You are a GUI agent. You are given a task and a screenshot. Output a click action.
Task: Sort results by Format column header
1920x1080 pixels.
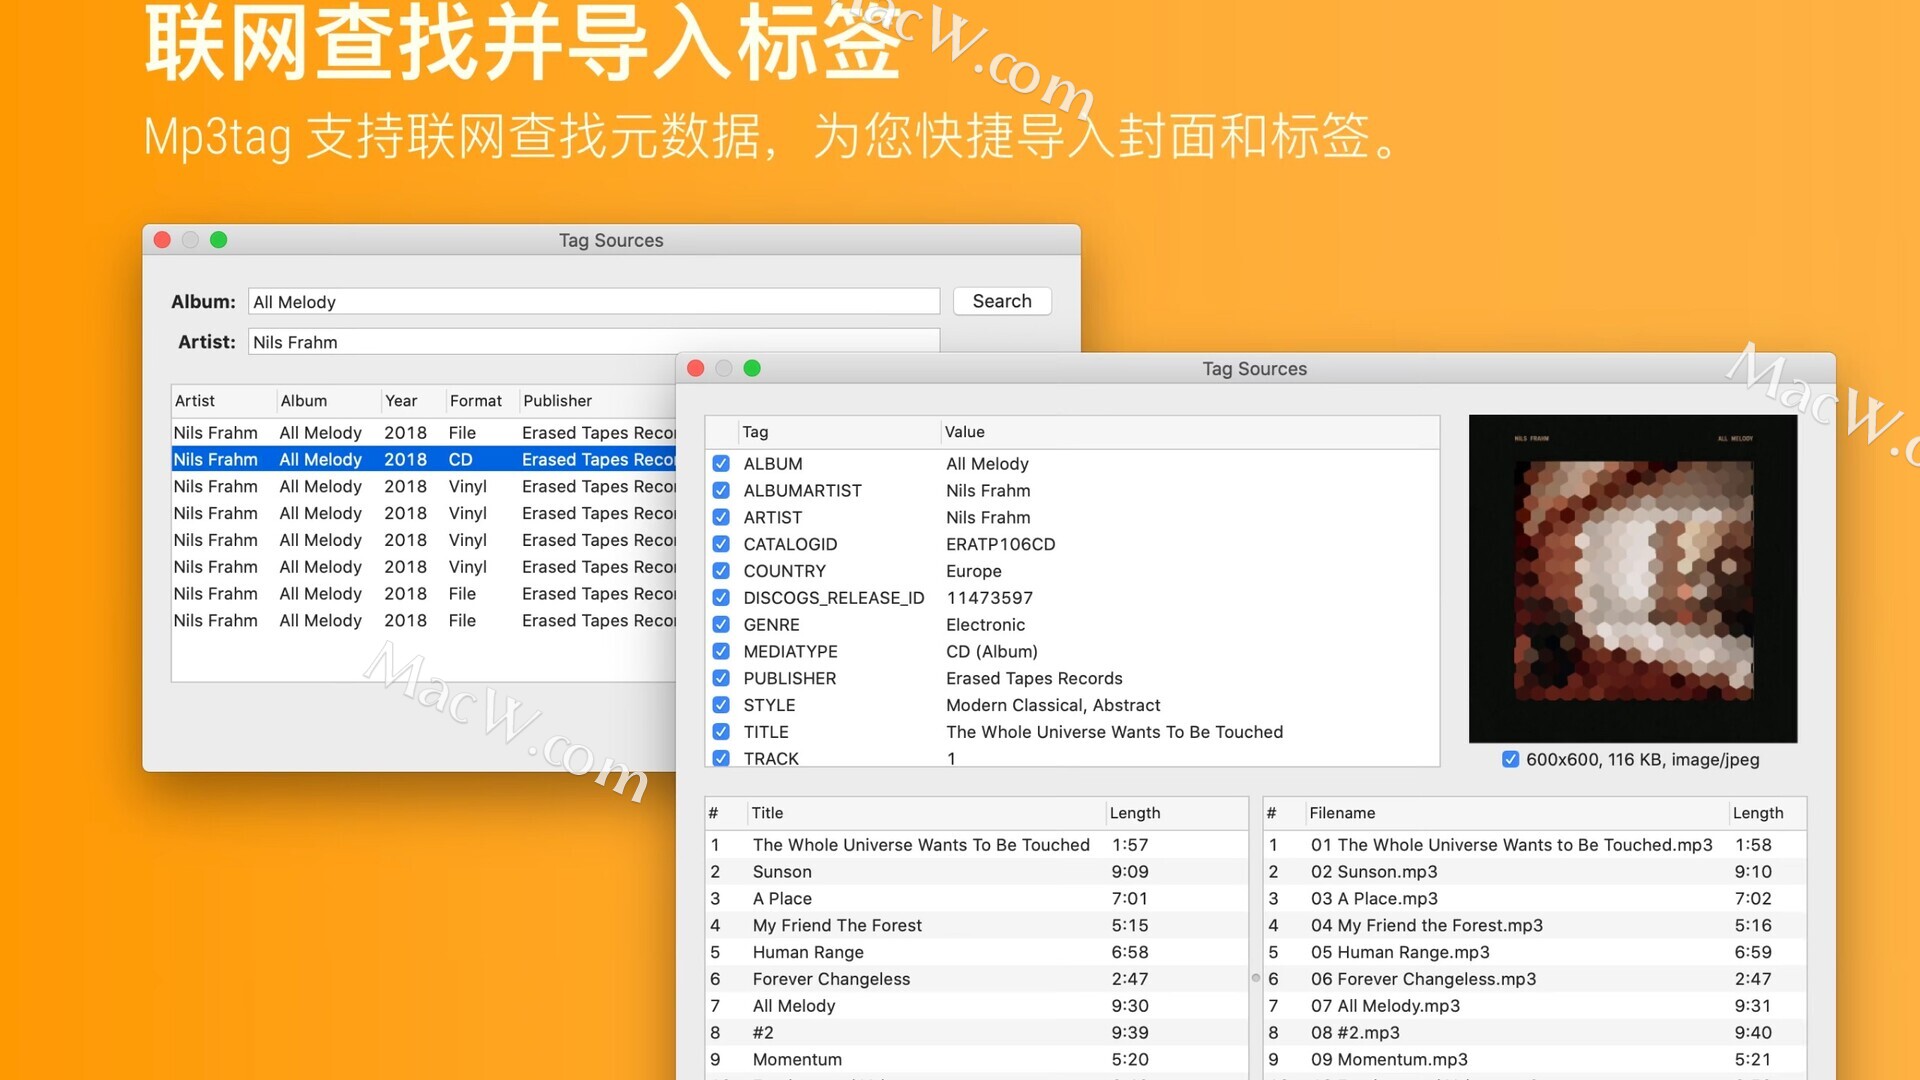(482, 401)
